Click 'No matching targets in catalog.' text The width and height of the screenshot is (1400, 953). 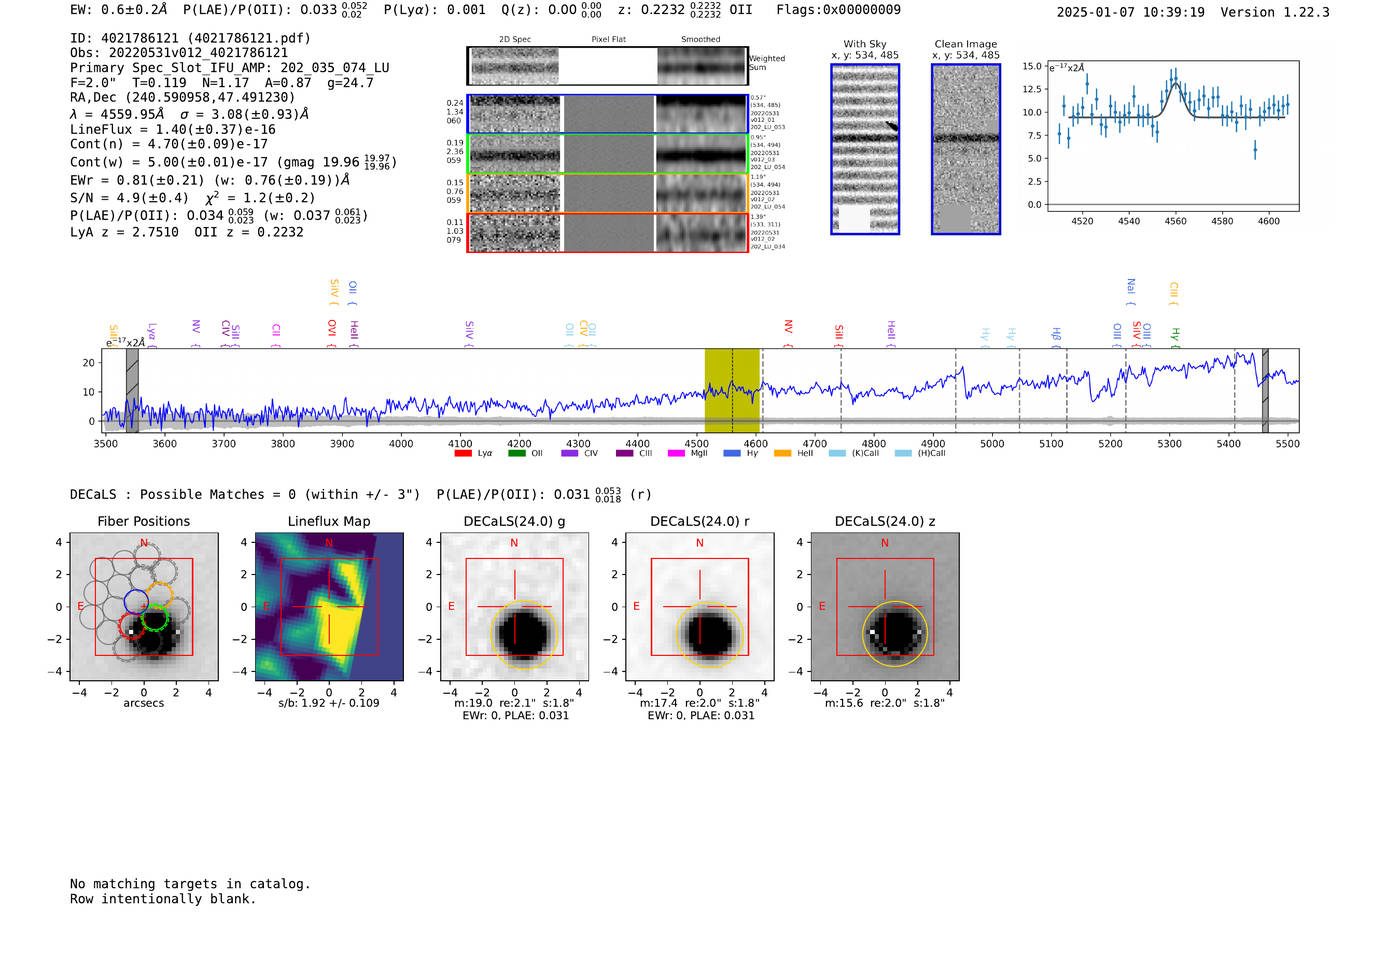[x=190, y=884]
